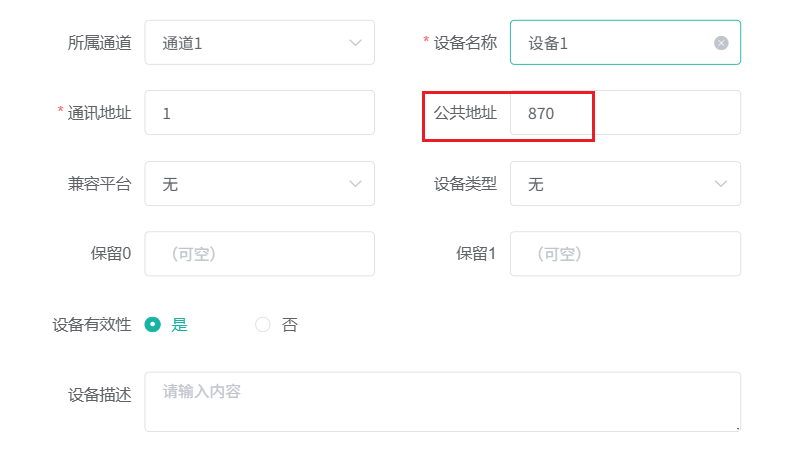Expand the 所属通道 dropdown arrow

tap(355, 43)
